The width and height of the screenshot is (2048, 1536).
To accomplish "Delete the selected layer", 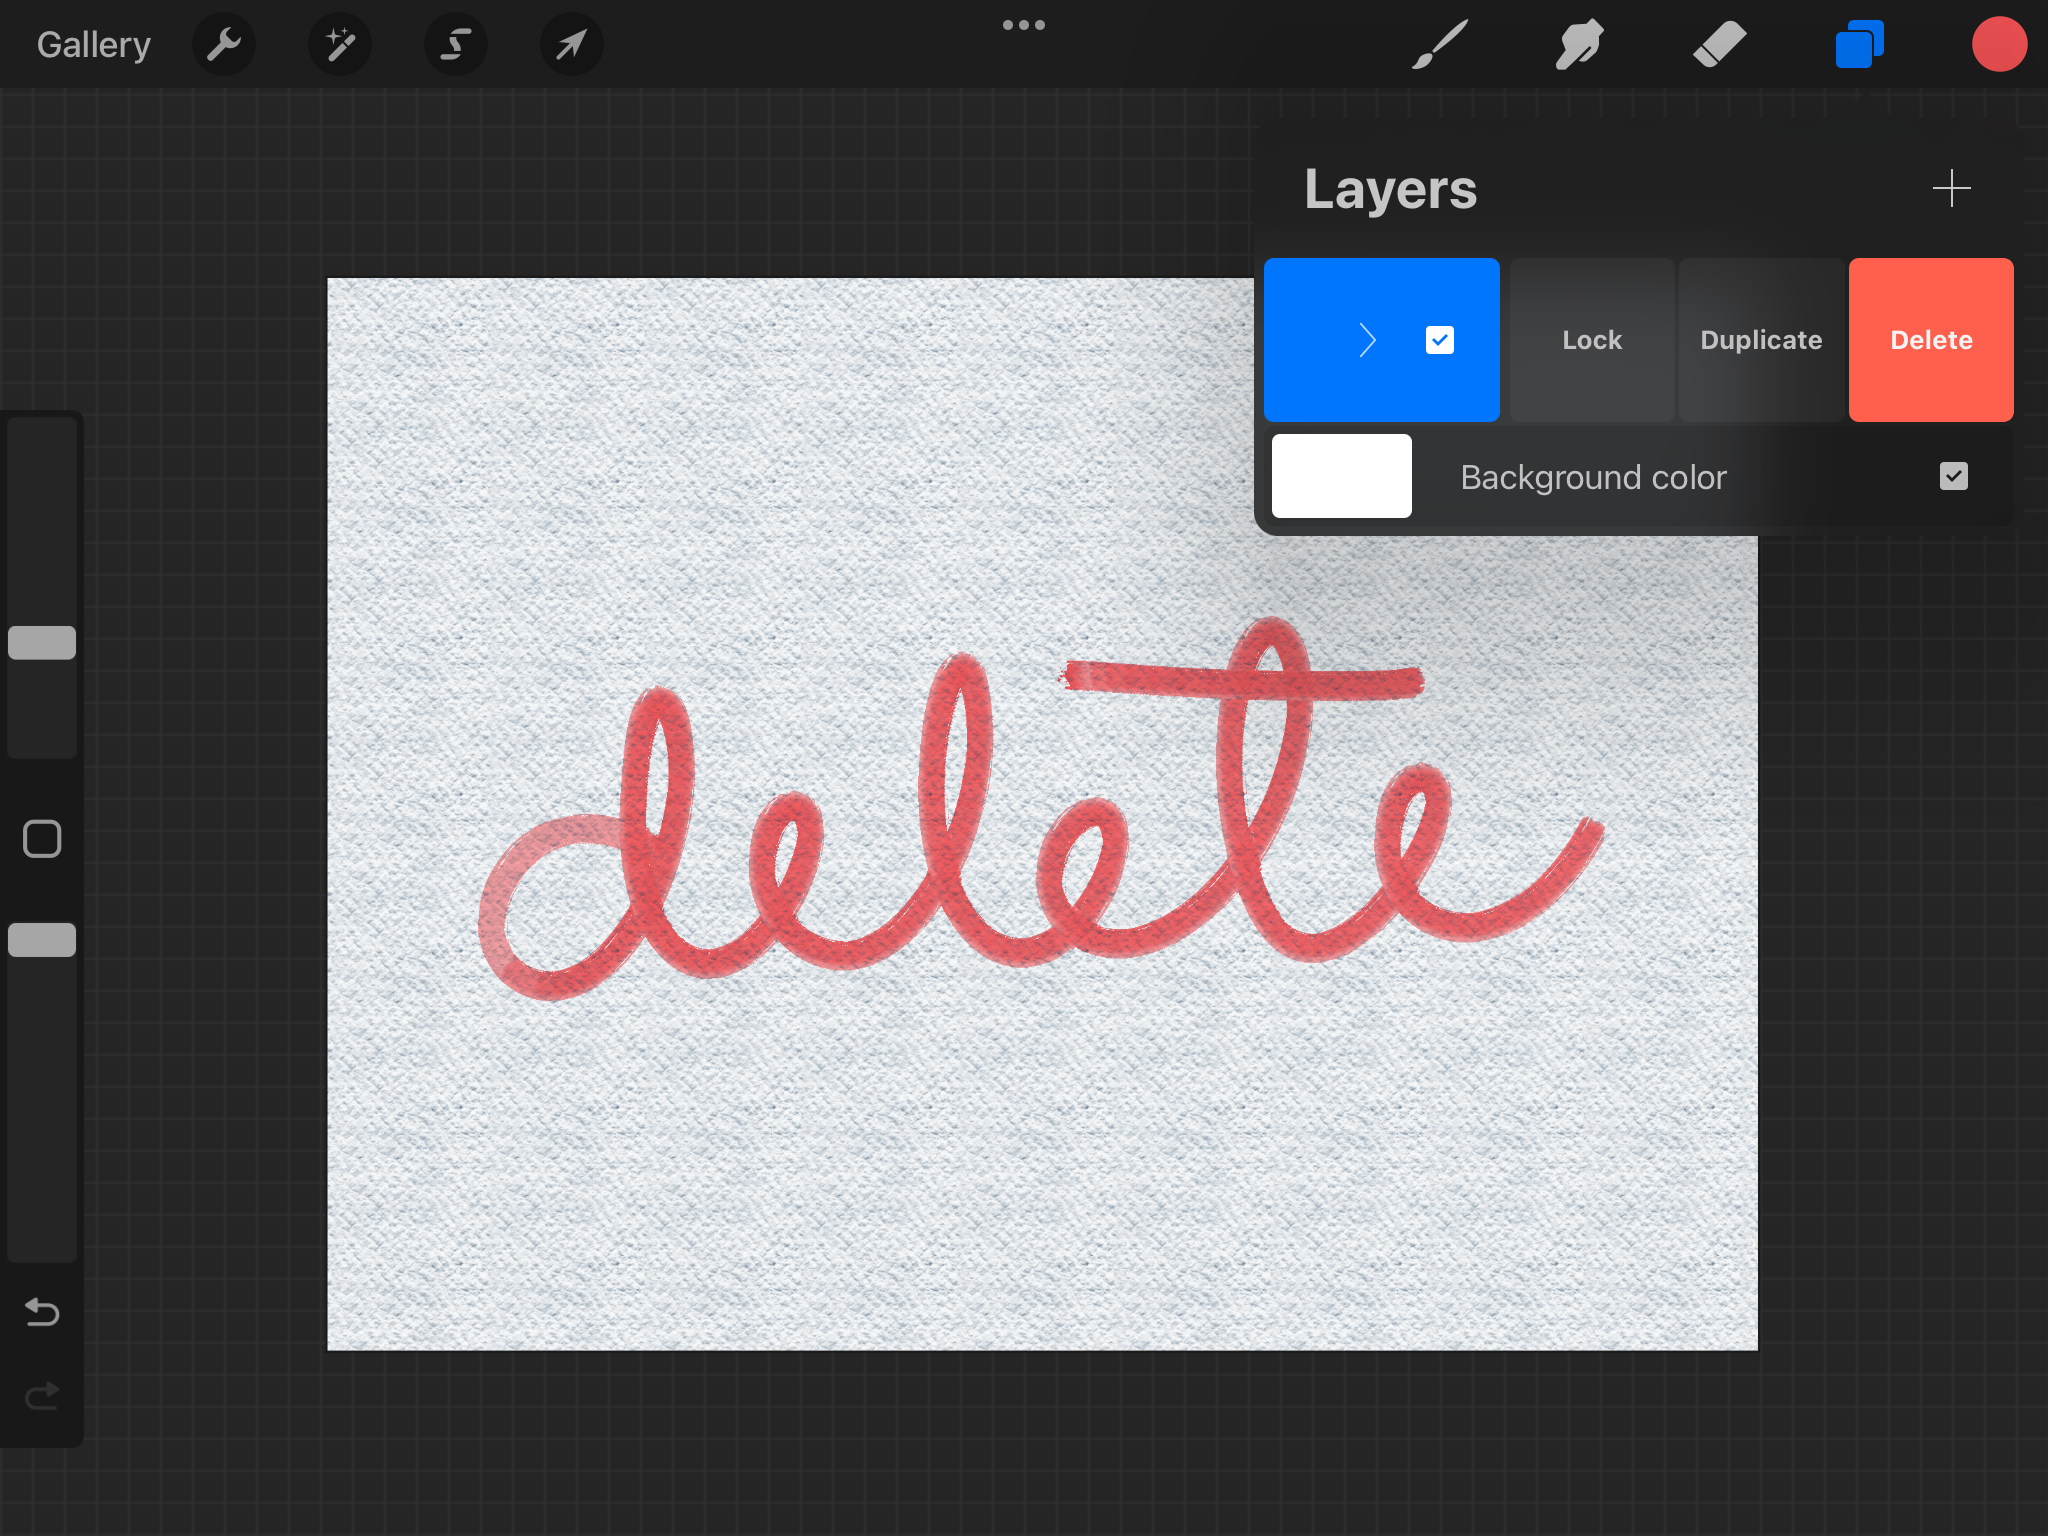I will (x=1931, y=340).
